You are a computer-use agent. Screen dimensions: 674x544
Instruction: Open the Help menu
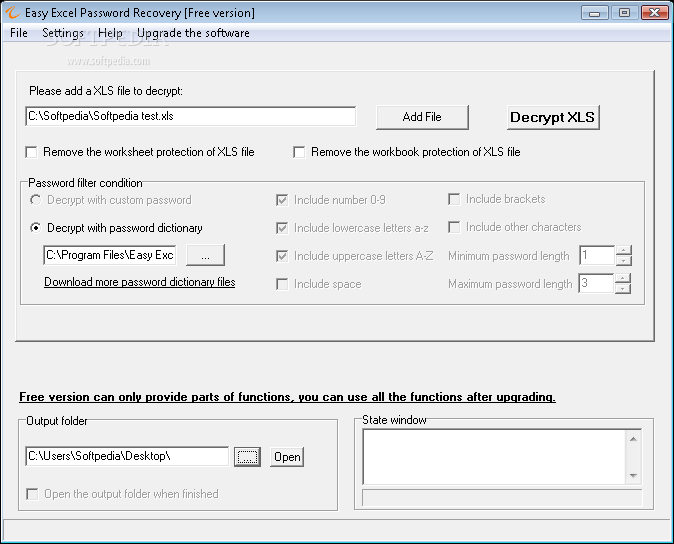click(110, 33)
